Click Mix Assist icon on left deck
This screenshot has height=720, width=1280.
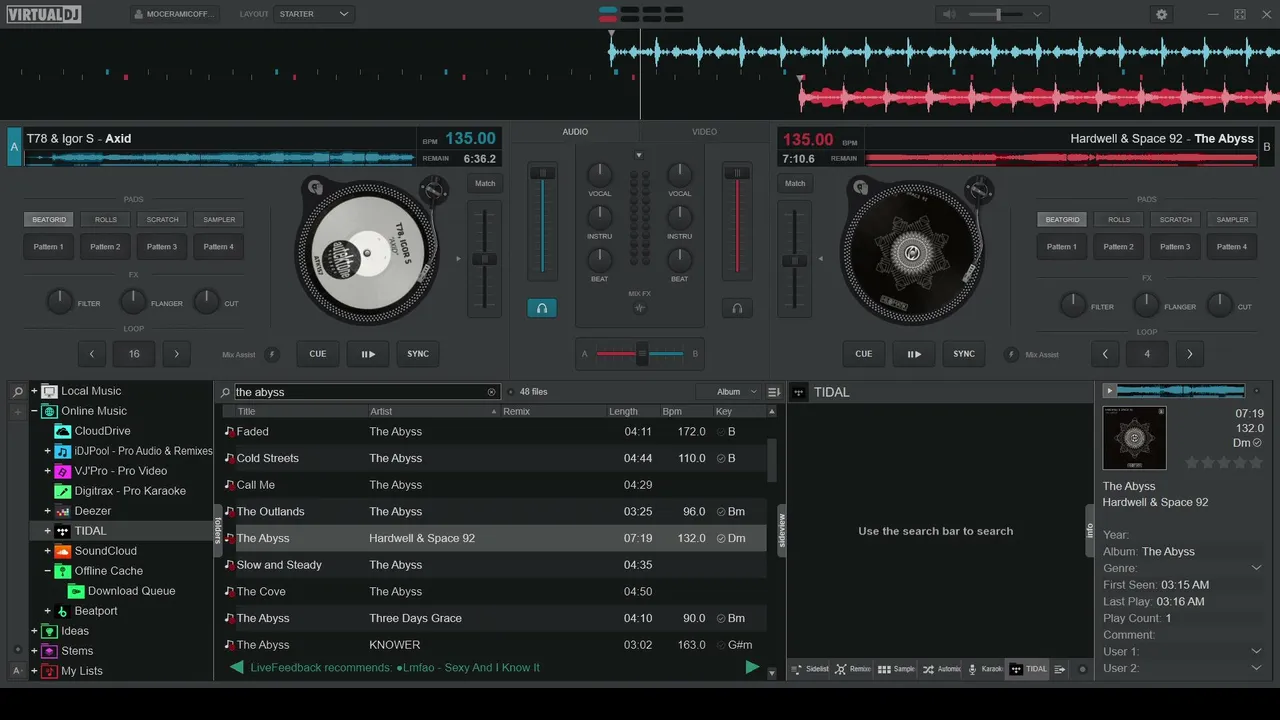click(272, 354)
